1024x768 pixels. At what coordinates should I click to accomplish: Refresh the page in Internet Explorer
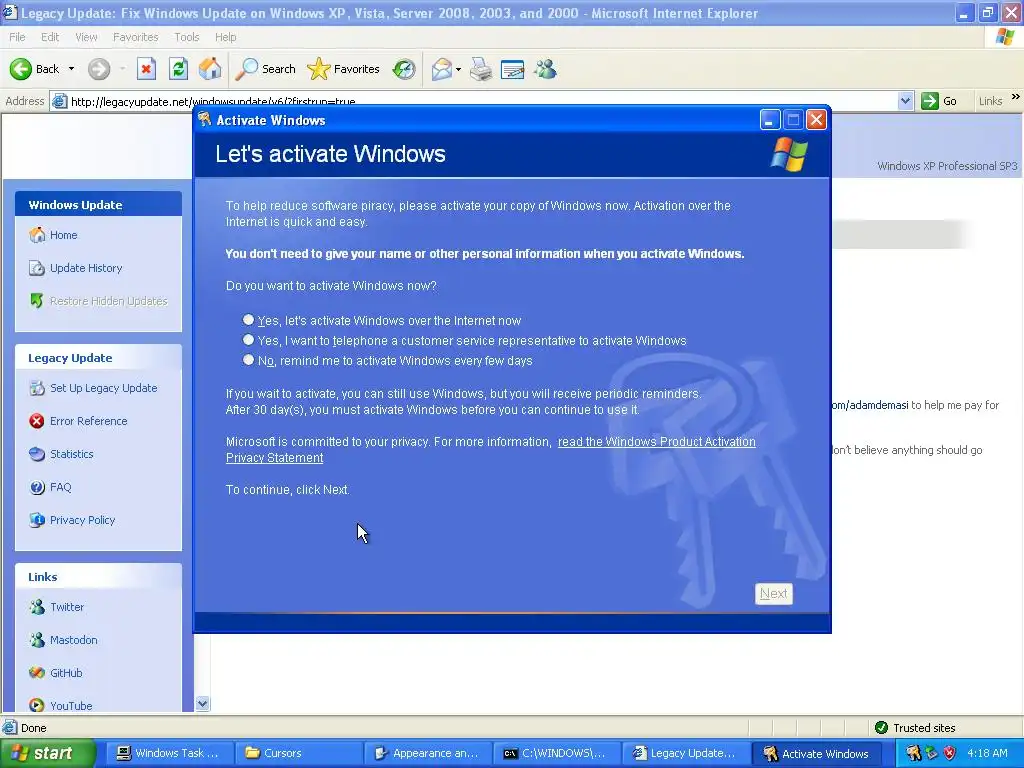tap(178, 69)
